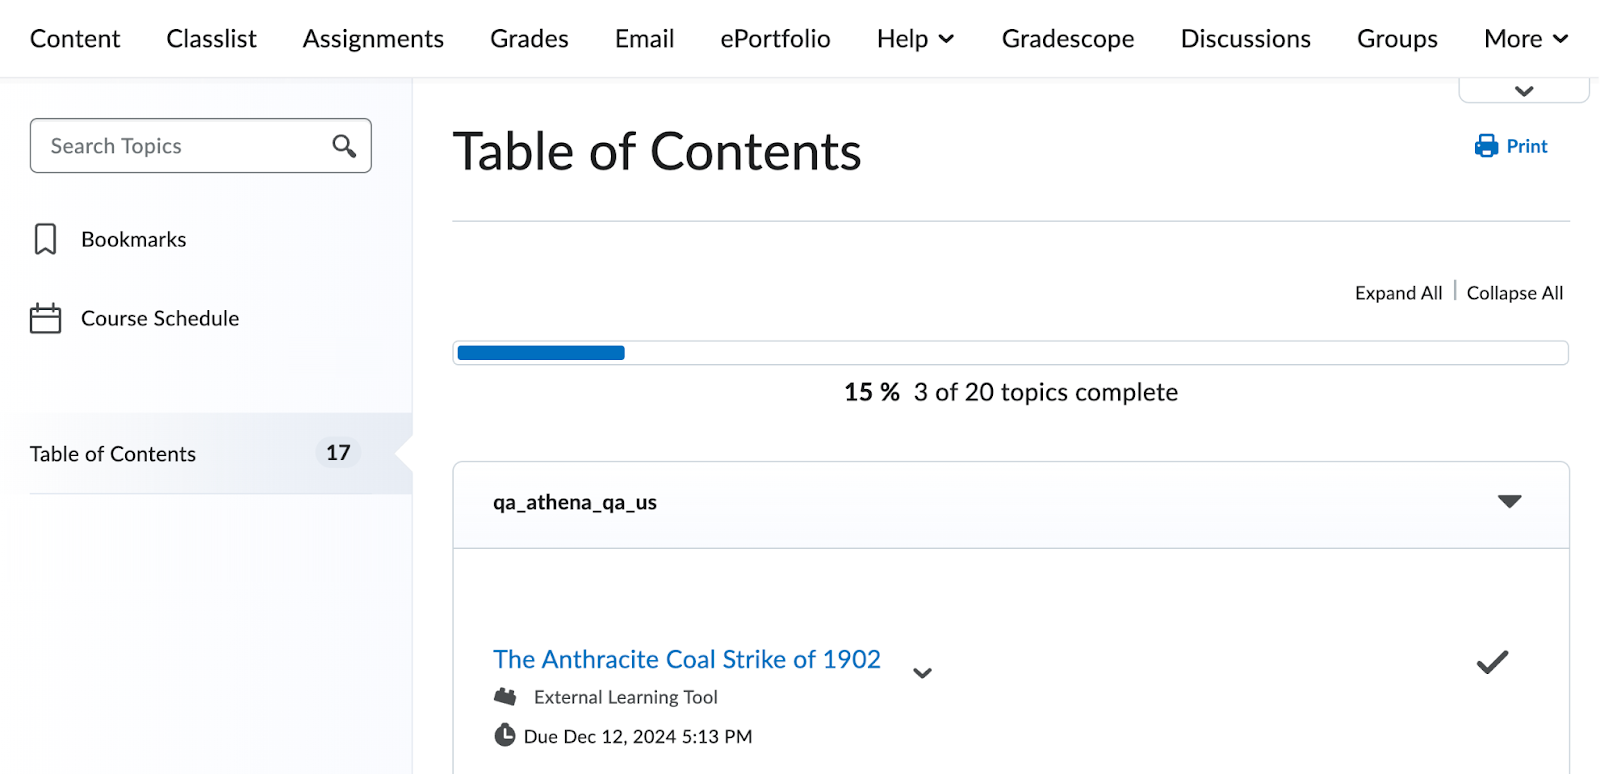1600x774 pixels.
Task: Click the unread count badge 17
Action: 338,453
